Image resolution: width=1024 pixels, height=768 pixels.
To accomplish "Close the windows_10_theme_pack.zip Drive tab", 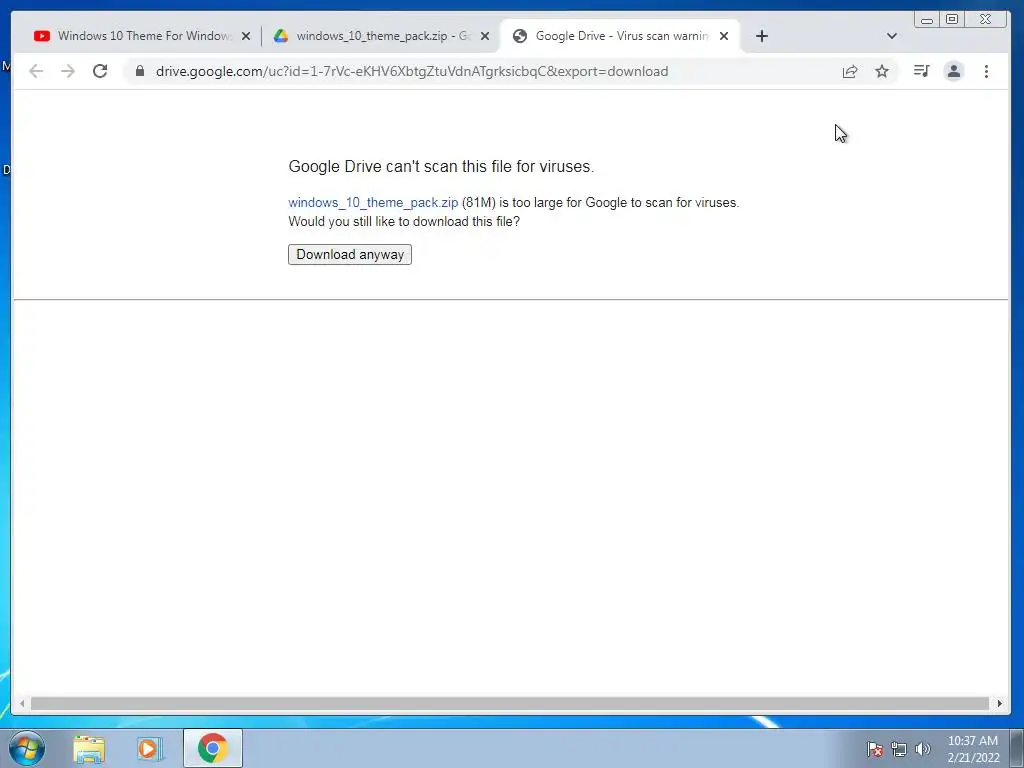I will pyautogui.click(x=485, y=37).
